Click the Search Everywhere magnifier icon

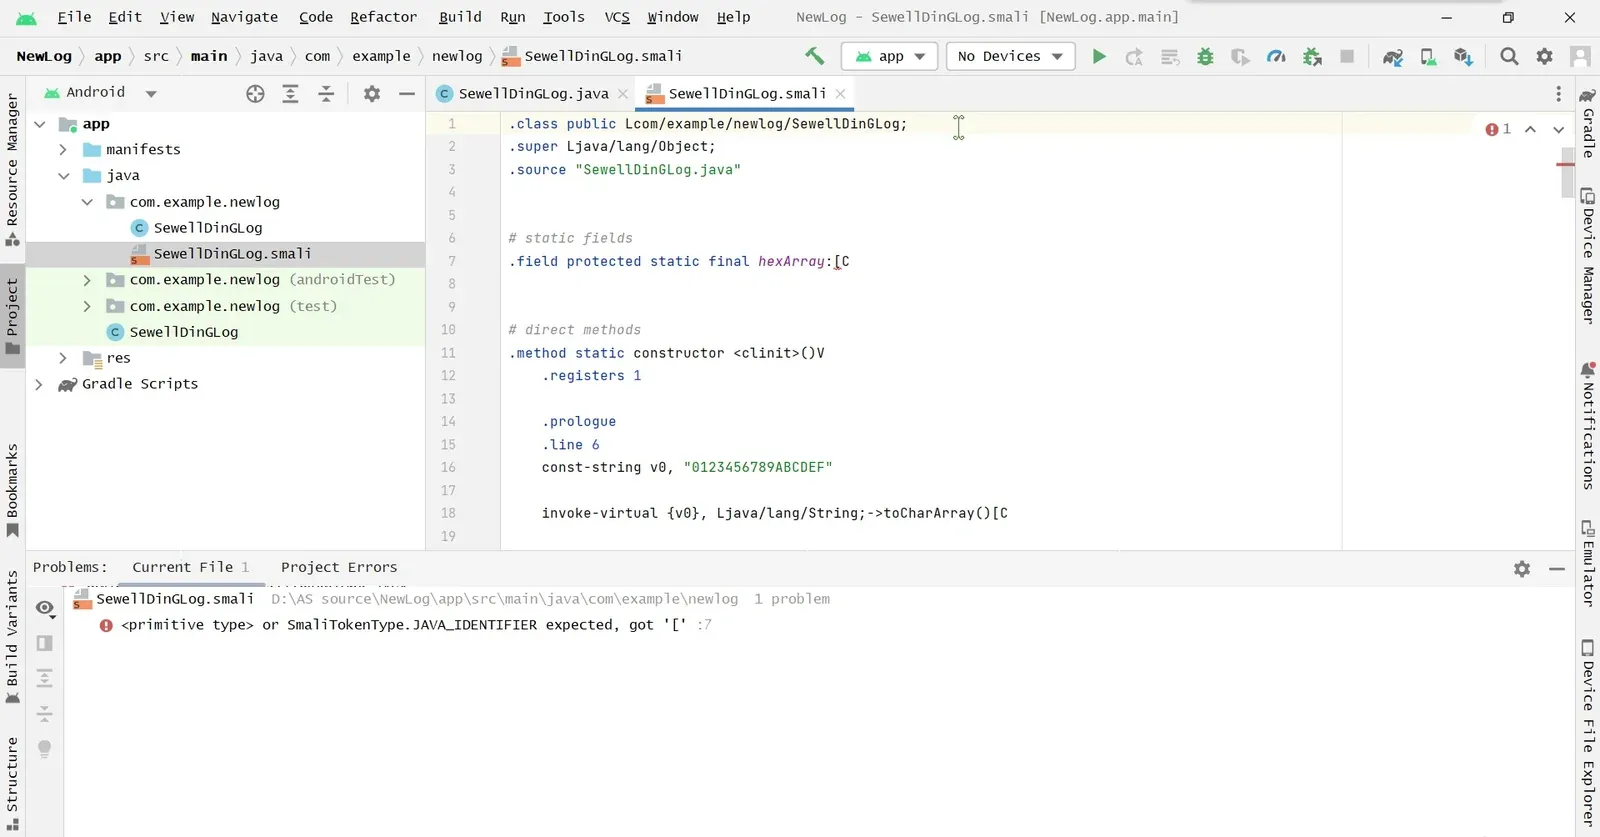coord(1509,56)
